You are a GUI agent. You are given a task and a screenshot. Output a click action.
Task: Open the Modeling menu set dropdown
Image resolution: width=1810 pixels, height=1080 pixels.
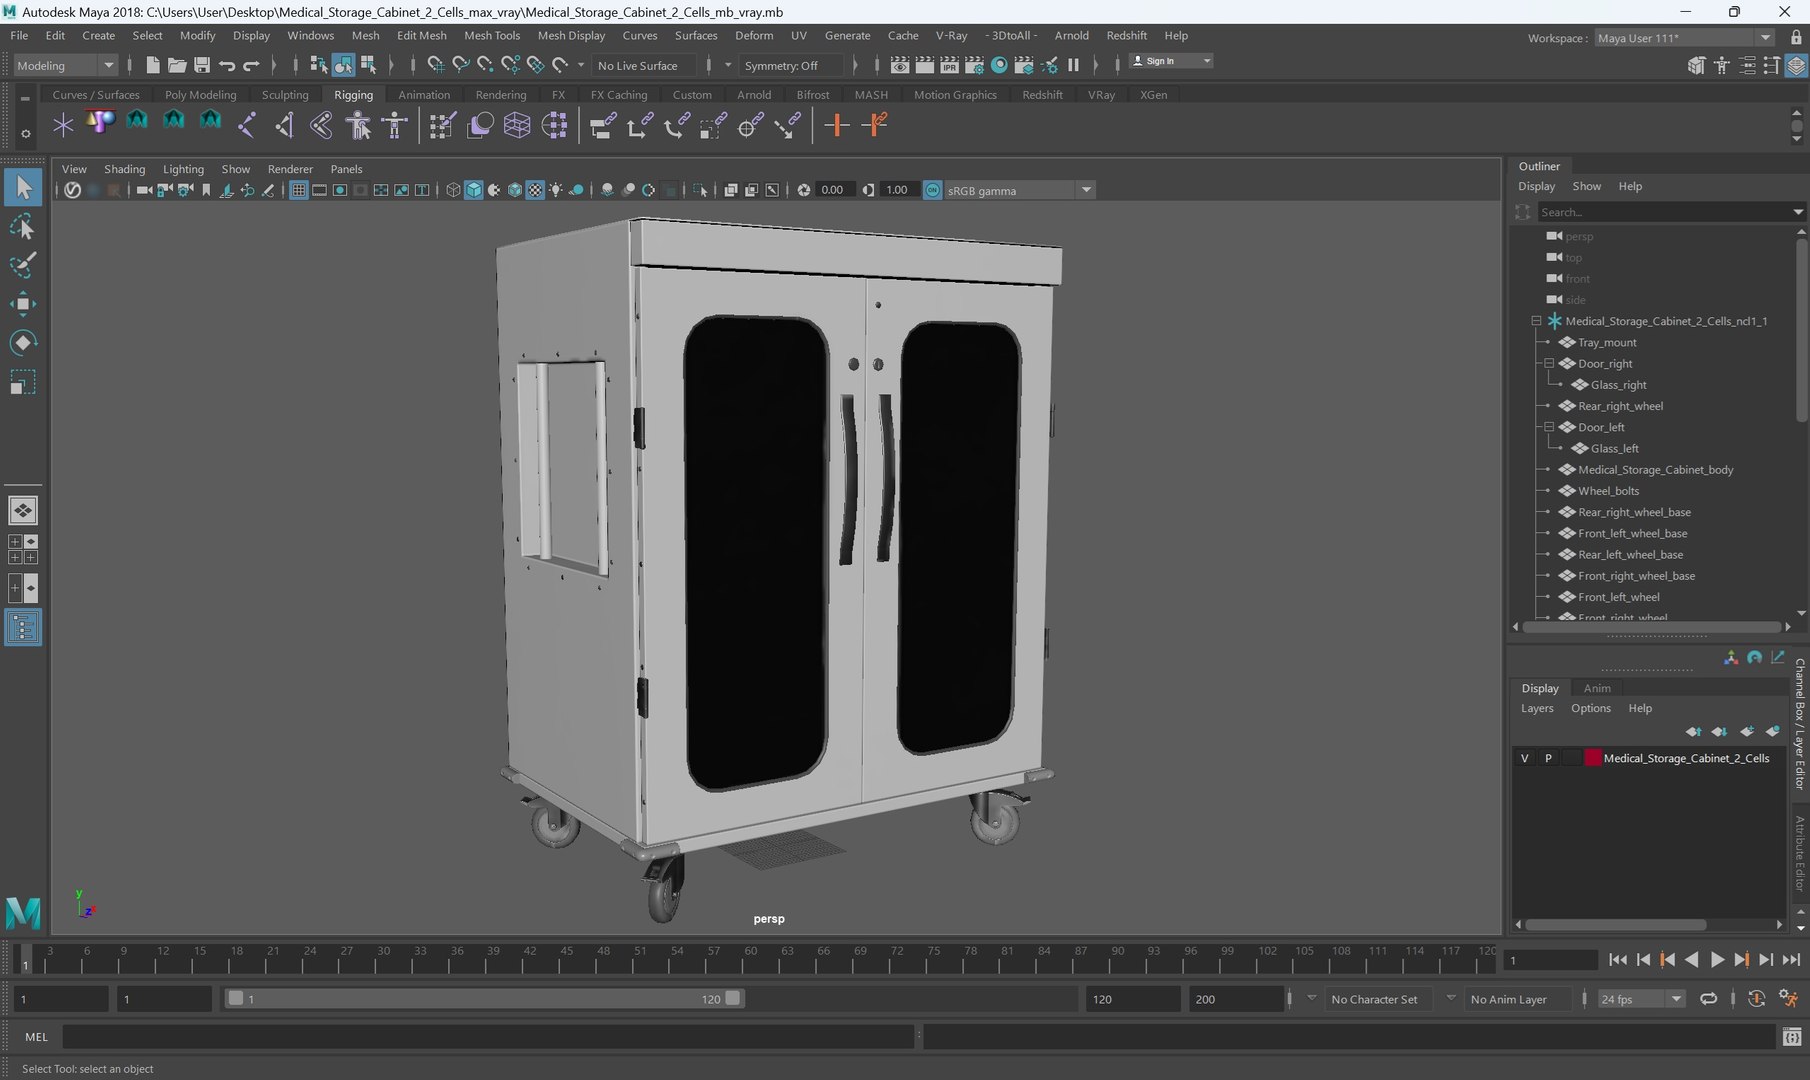[x=66, y=65]
